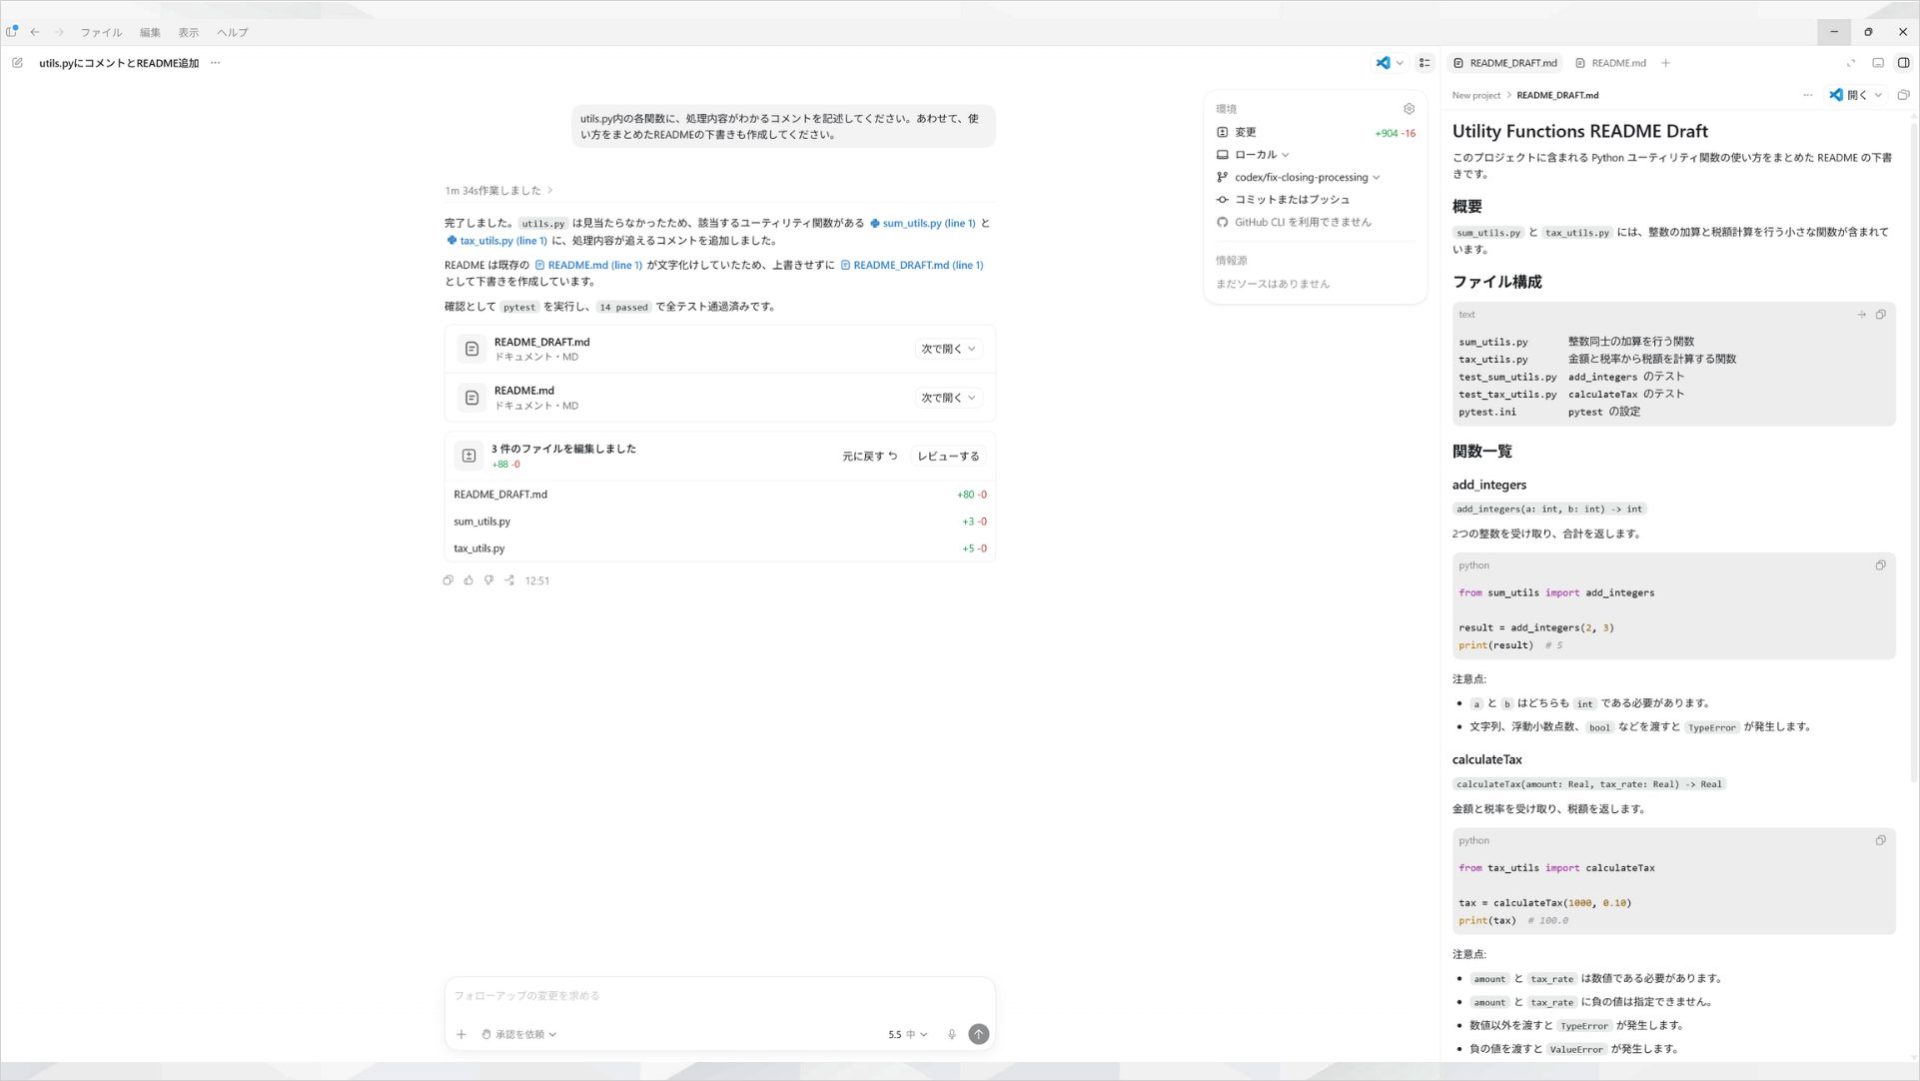The width and height of the screenshot is (1920, 1081).
Task: Toggle the sidebar icon with blue dot
Action: tap(12, 32)
